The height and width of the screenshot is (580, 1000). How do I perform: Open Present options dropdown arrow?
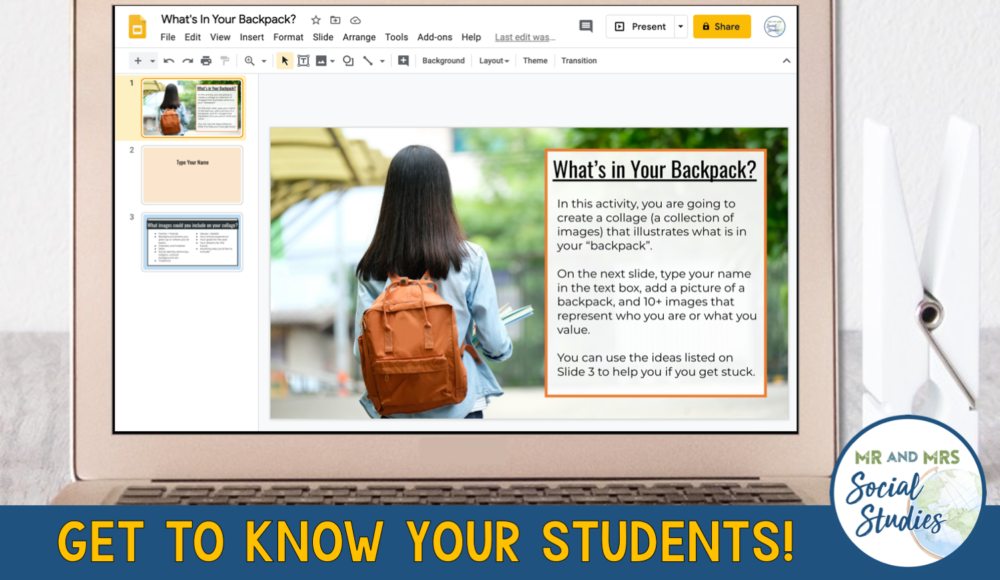(x=680, y=27)
